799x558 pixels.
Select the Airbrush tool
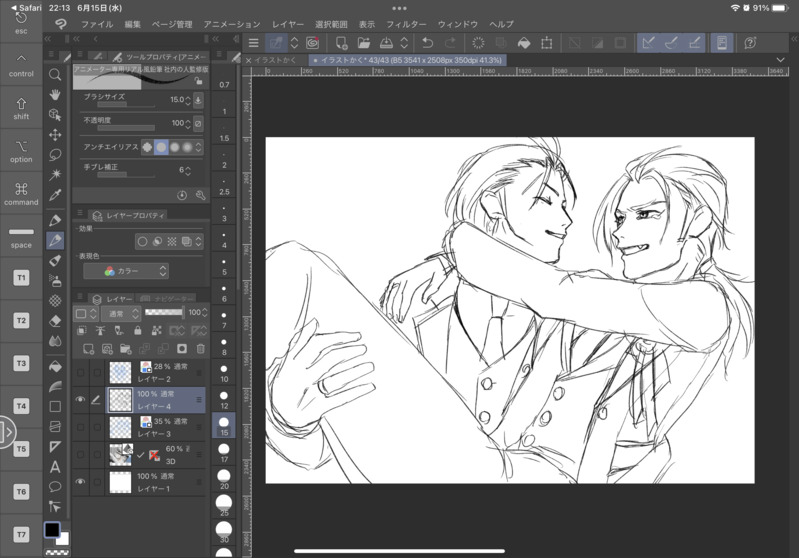55,280
